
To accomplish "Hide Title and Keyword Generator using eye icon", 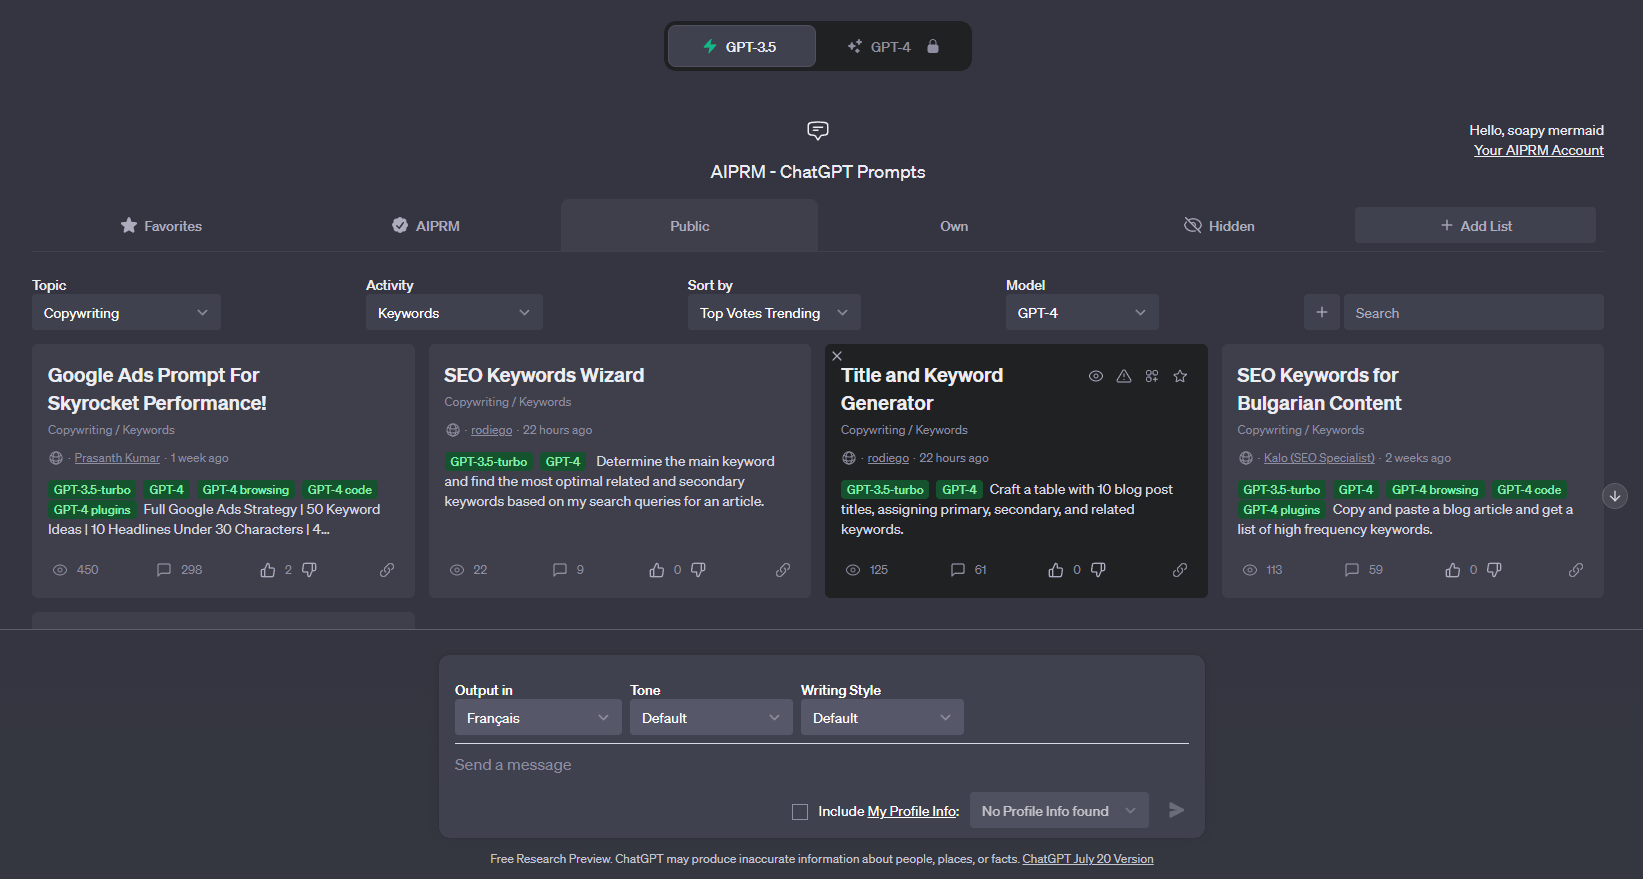I will [x=1096, y=376].
